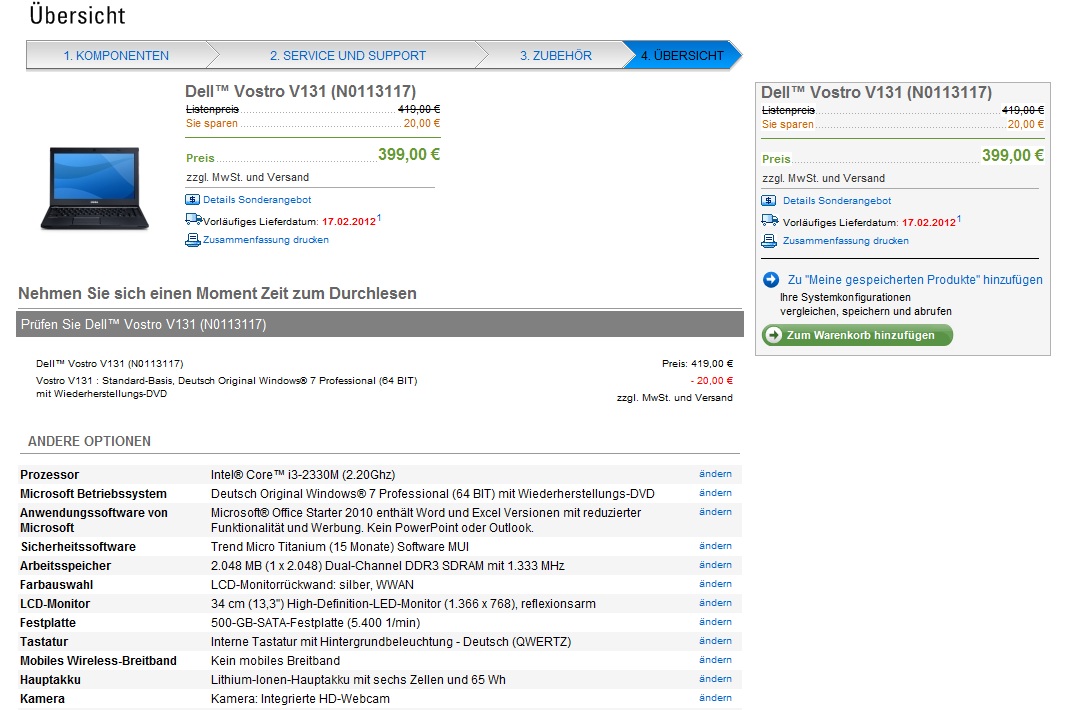Click the sidebar Dell Vostro V131 title

click(x=876, y=92)
